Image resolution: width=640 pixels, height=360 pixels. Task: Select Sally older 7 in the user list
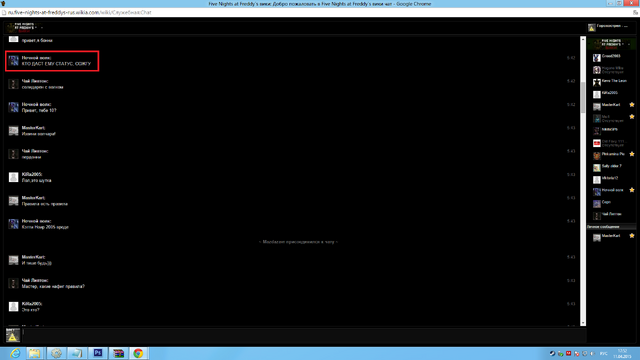point(611,167)
